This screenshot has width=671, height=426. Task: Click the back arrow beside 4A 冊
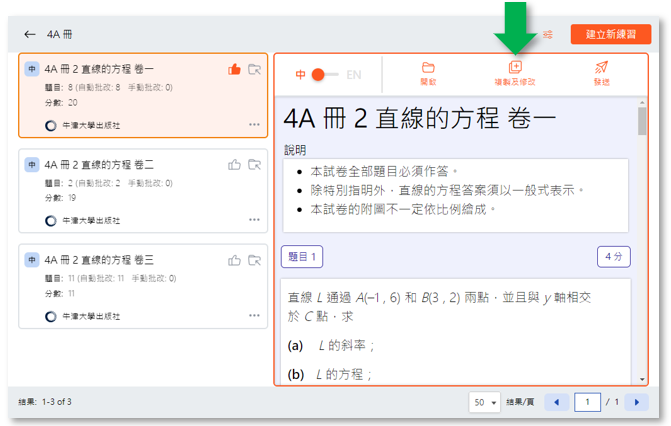click(x=30, y=34)
